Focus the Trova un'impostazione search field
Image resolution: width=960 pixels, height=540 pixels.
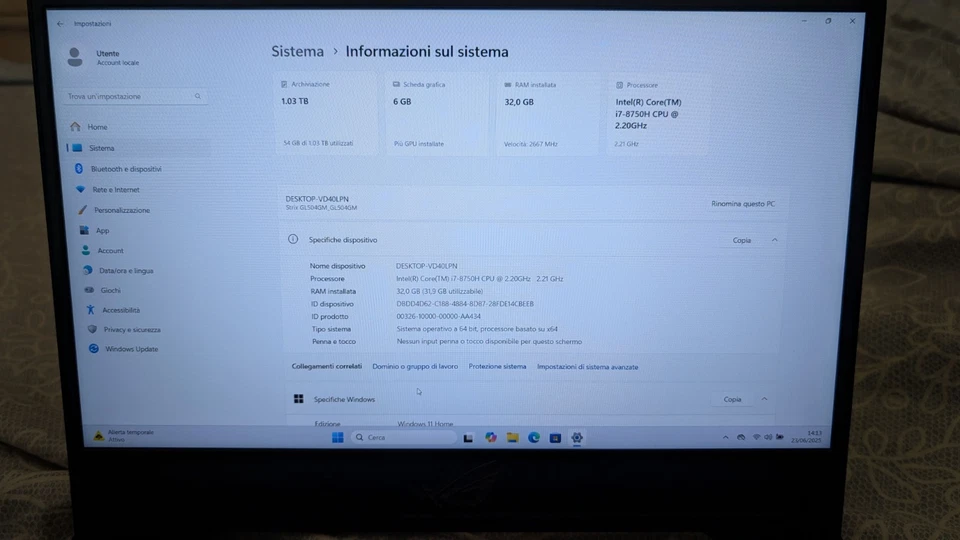135,96
